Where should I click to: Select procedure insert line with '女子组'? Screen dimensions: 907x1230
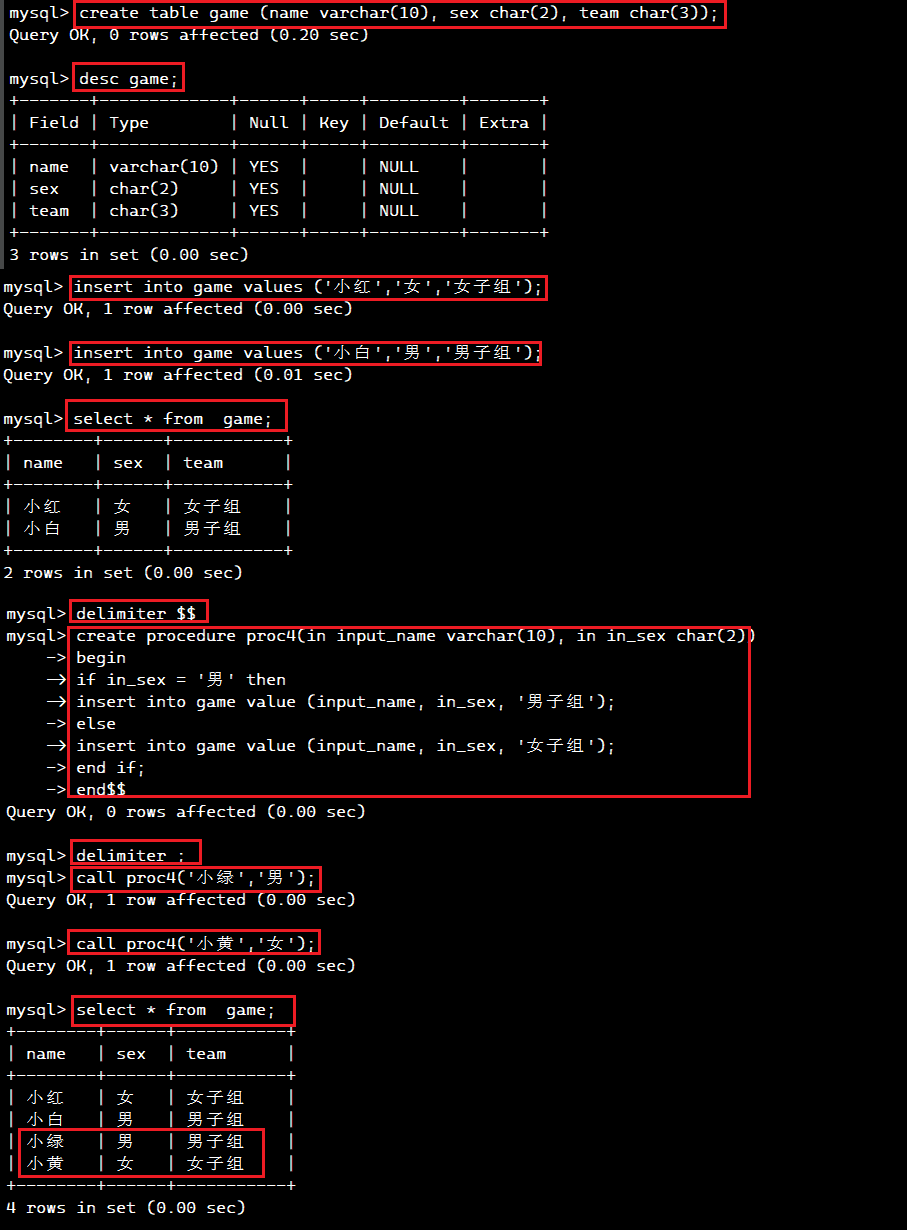click(x=346, y=746)
